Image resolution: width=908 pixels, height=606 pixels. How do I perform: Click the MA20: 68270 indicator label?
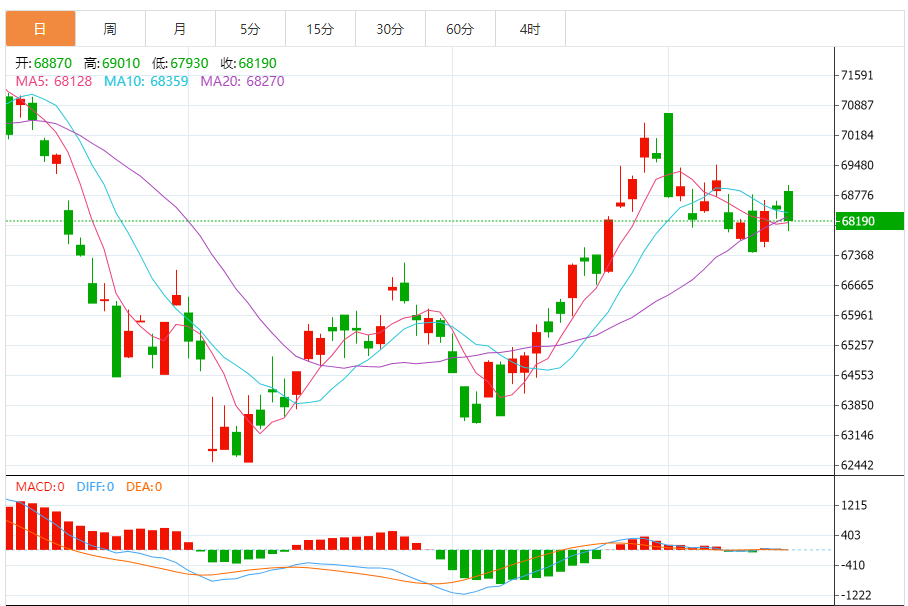point(242,81)
